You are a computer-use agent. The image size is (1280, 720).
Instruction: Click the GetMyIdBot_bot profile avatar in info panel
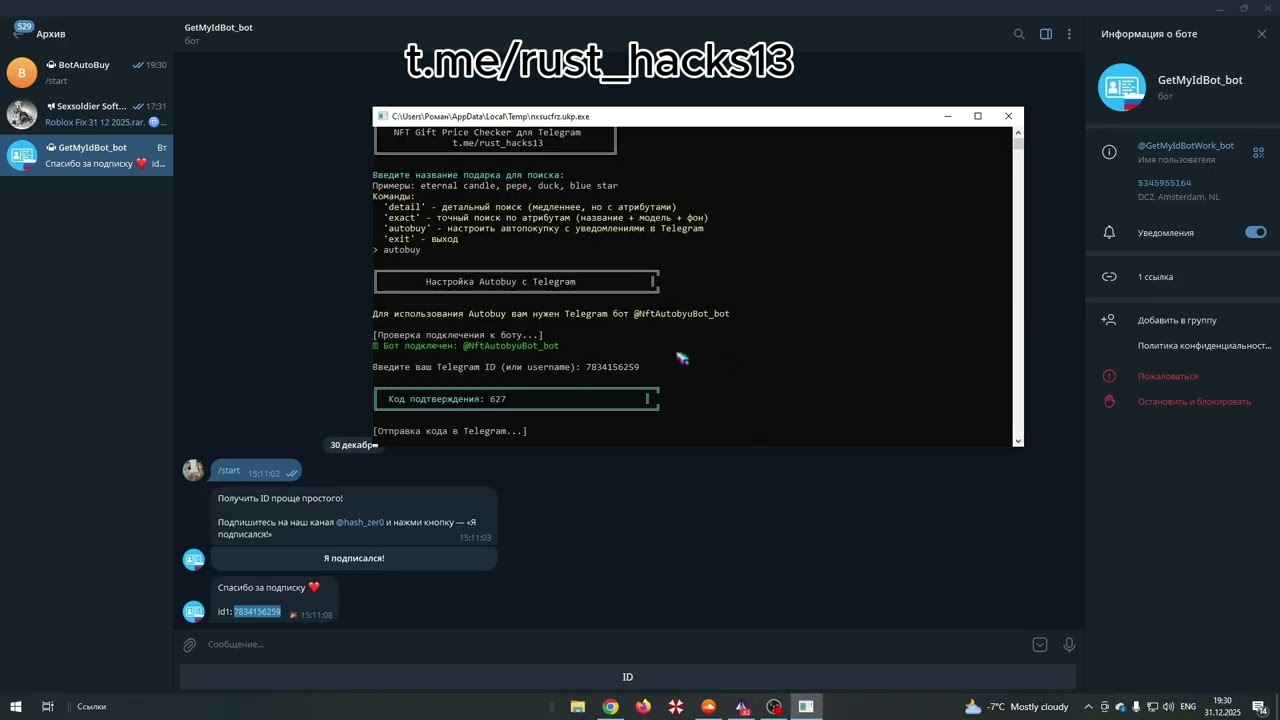1122,87
